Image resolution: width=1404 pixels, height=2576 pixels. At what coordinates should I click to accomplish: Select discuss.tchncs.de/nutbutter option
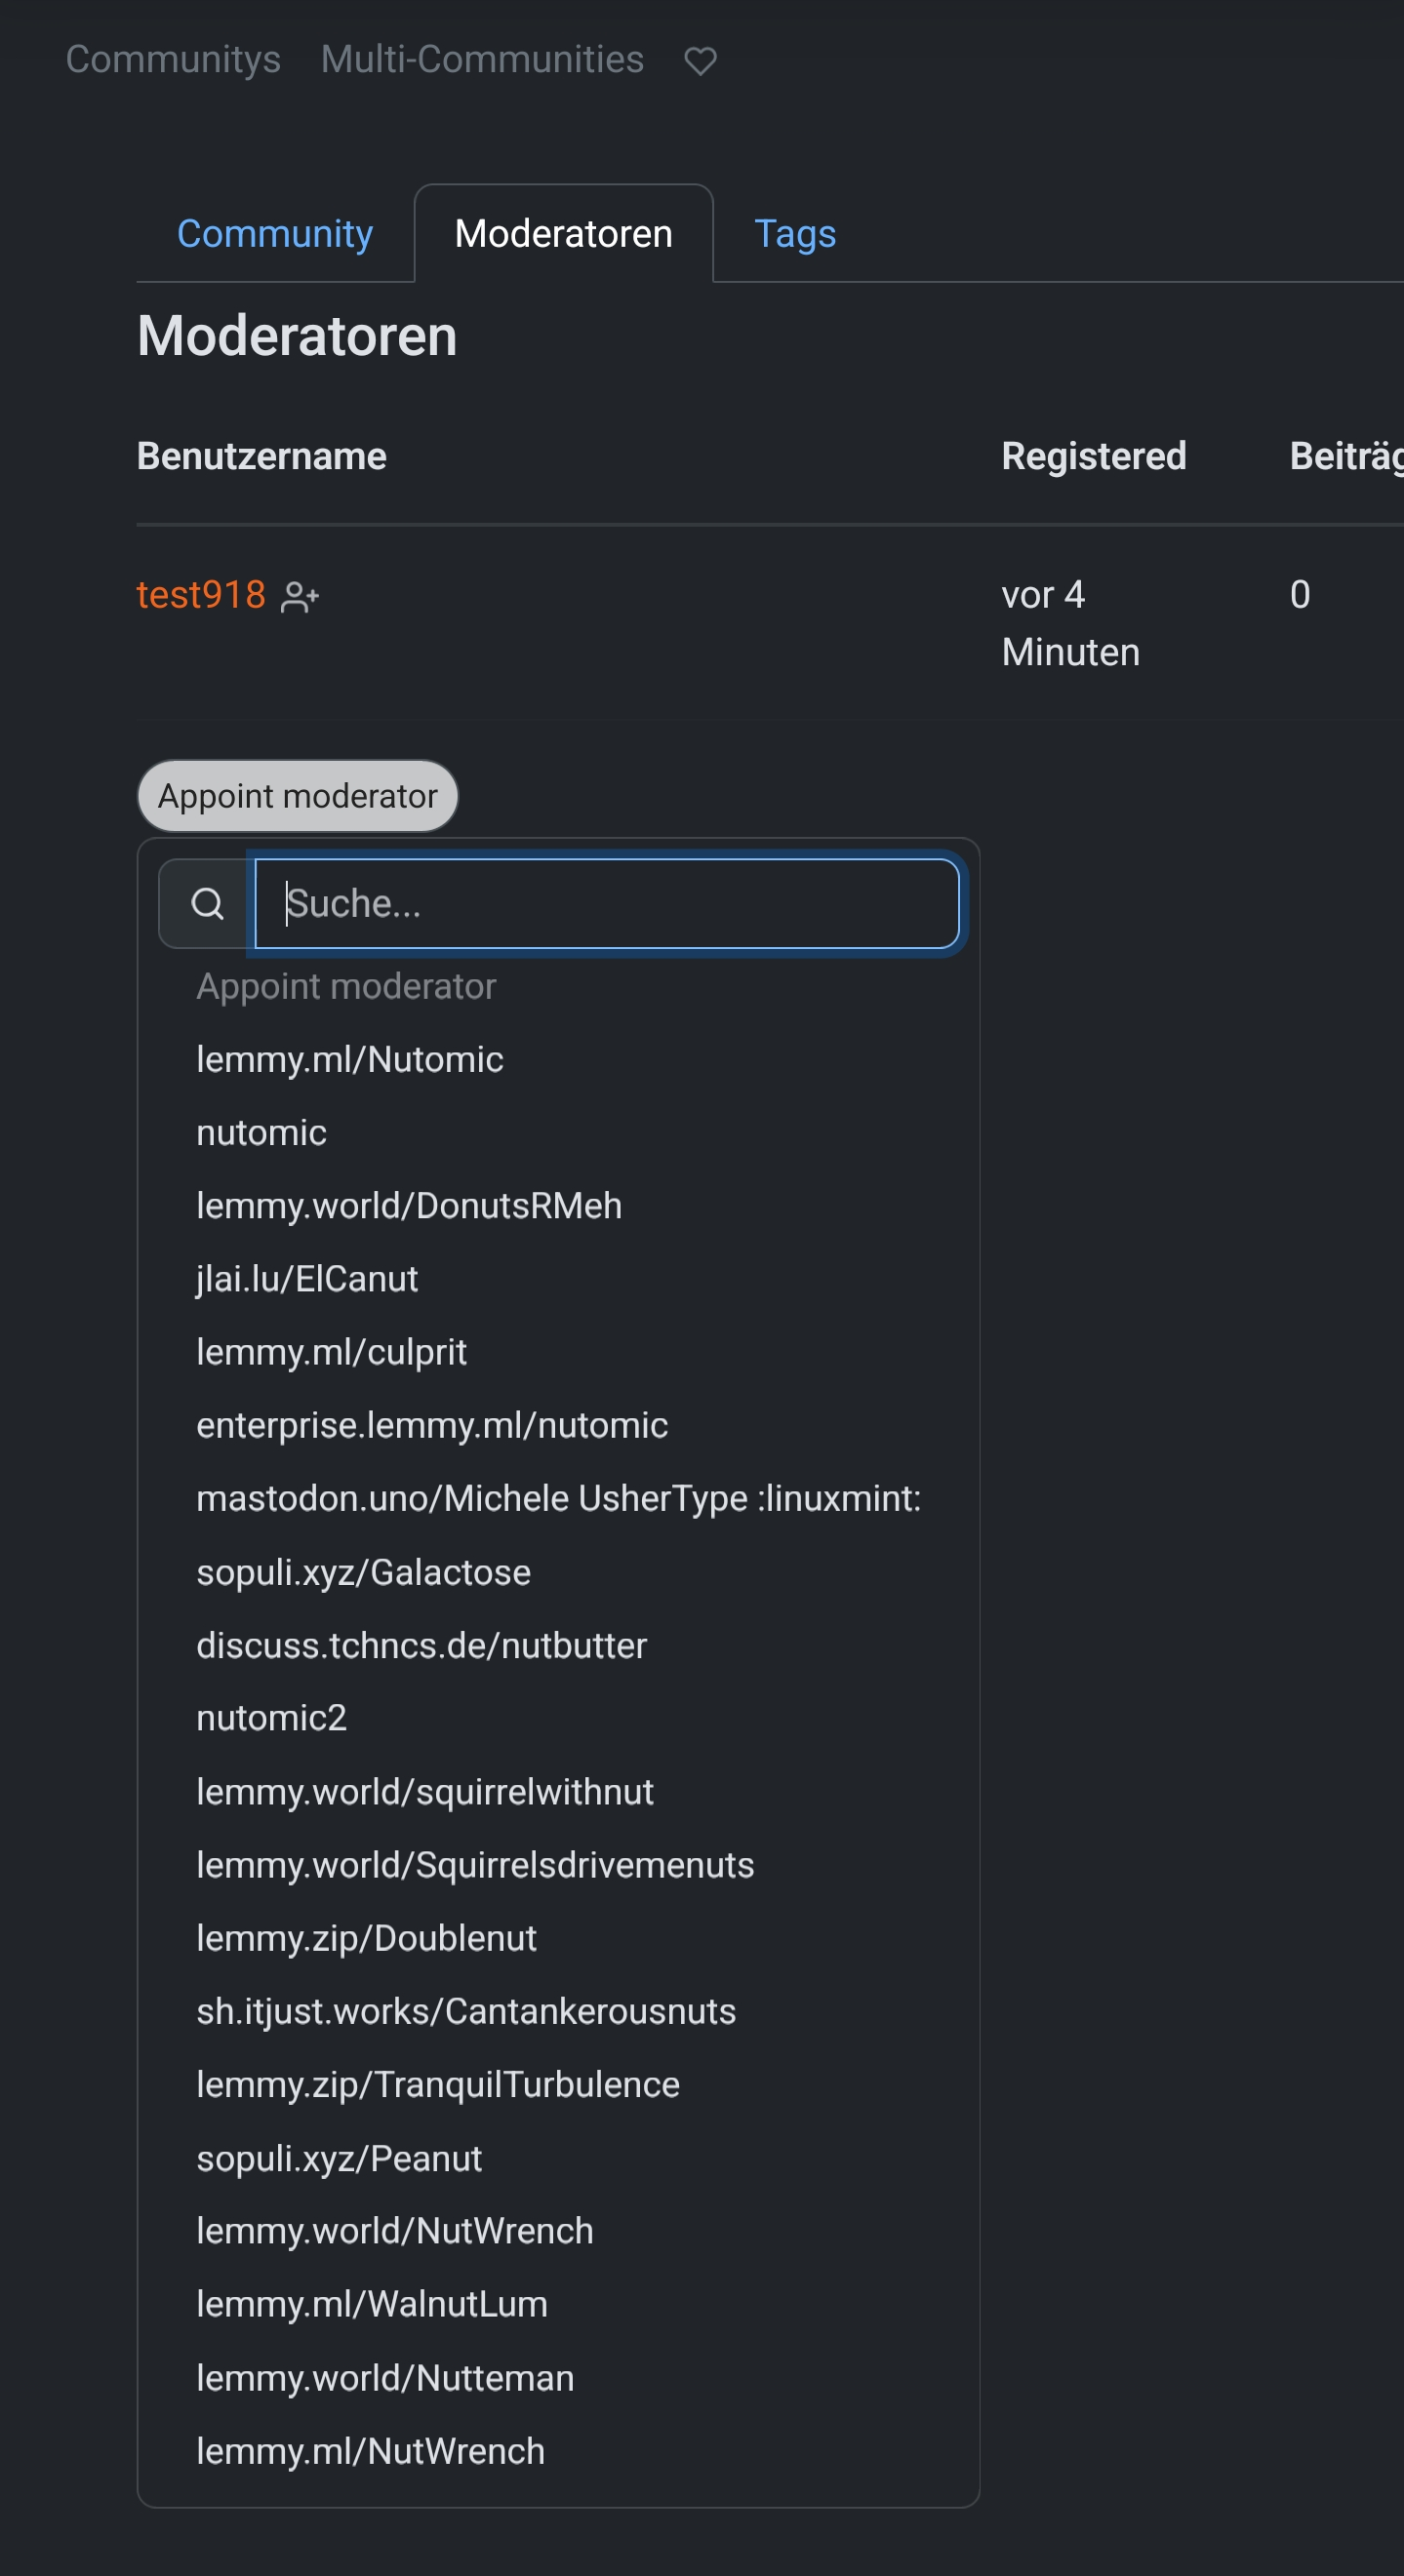421,1645
